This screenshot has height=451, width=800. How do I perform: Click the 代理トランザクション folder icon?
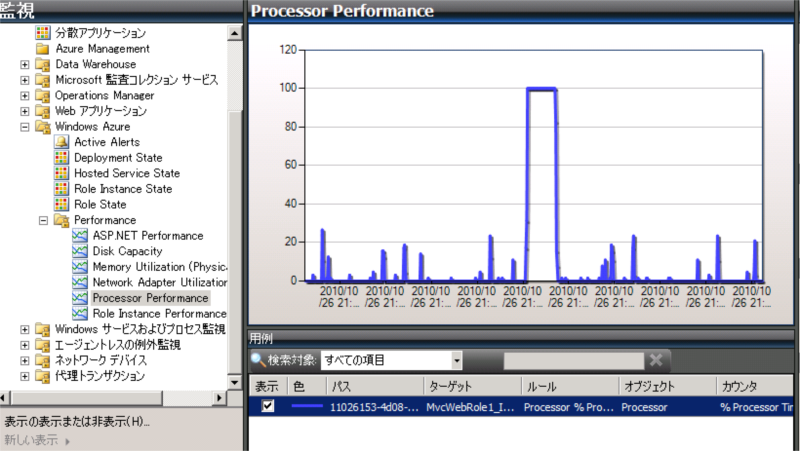coord(43,376)
